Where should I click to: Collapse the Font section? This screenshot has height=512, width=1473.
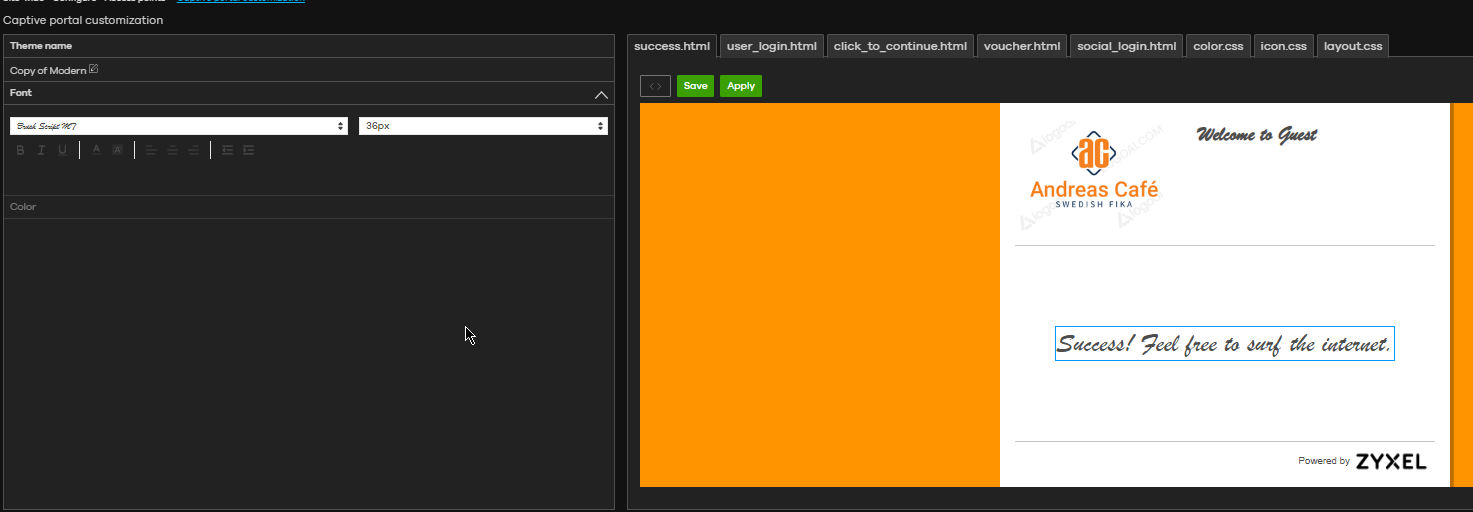click(x=600, y=94)
